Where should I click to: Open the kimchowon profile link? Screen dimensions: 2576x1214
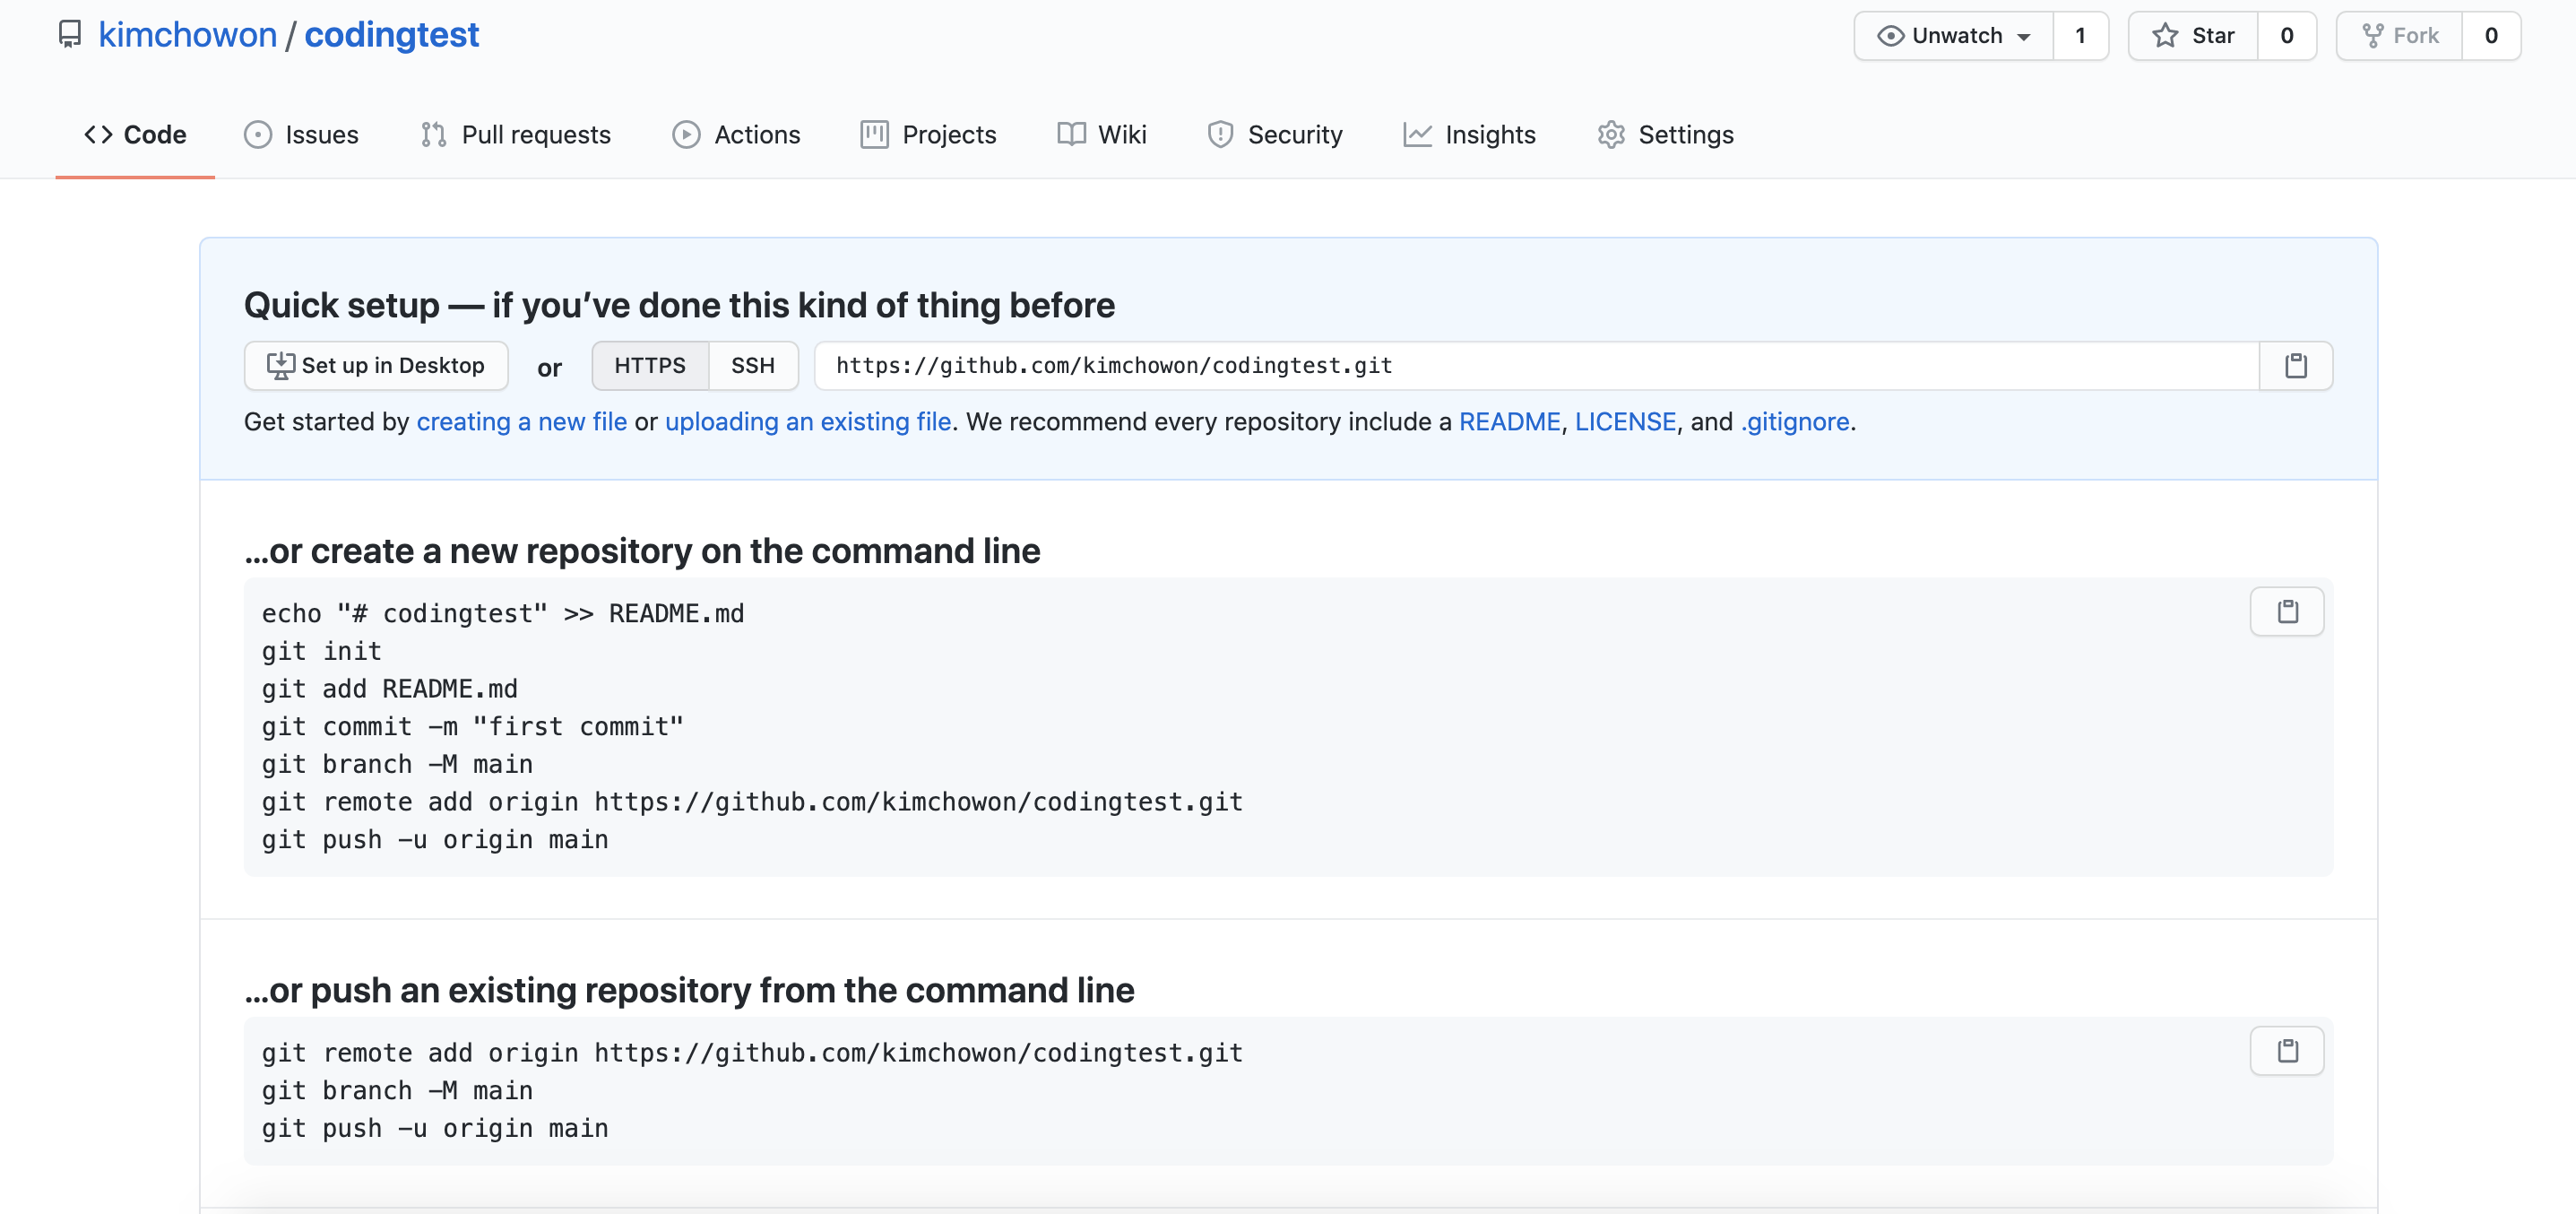point(187,35)
